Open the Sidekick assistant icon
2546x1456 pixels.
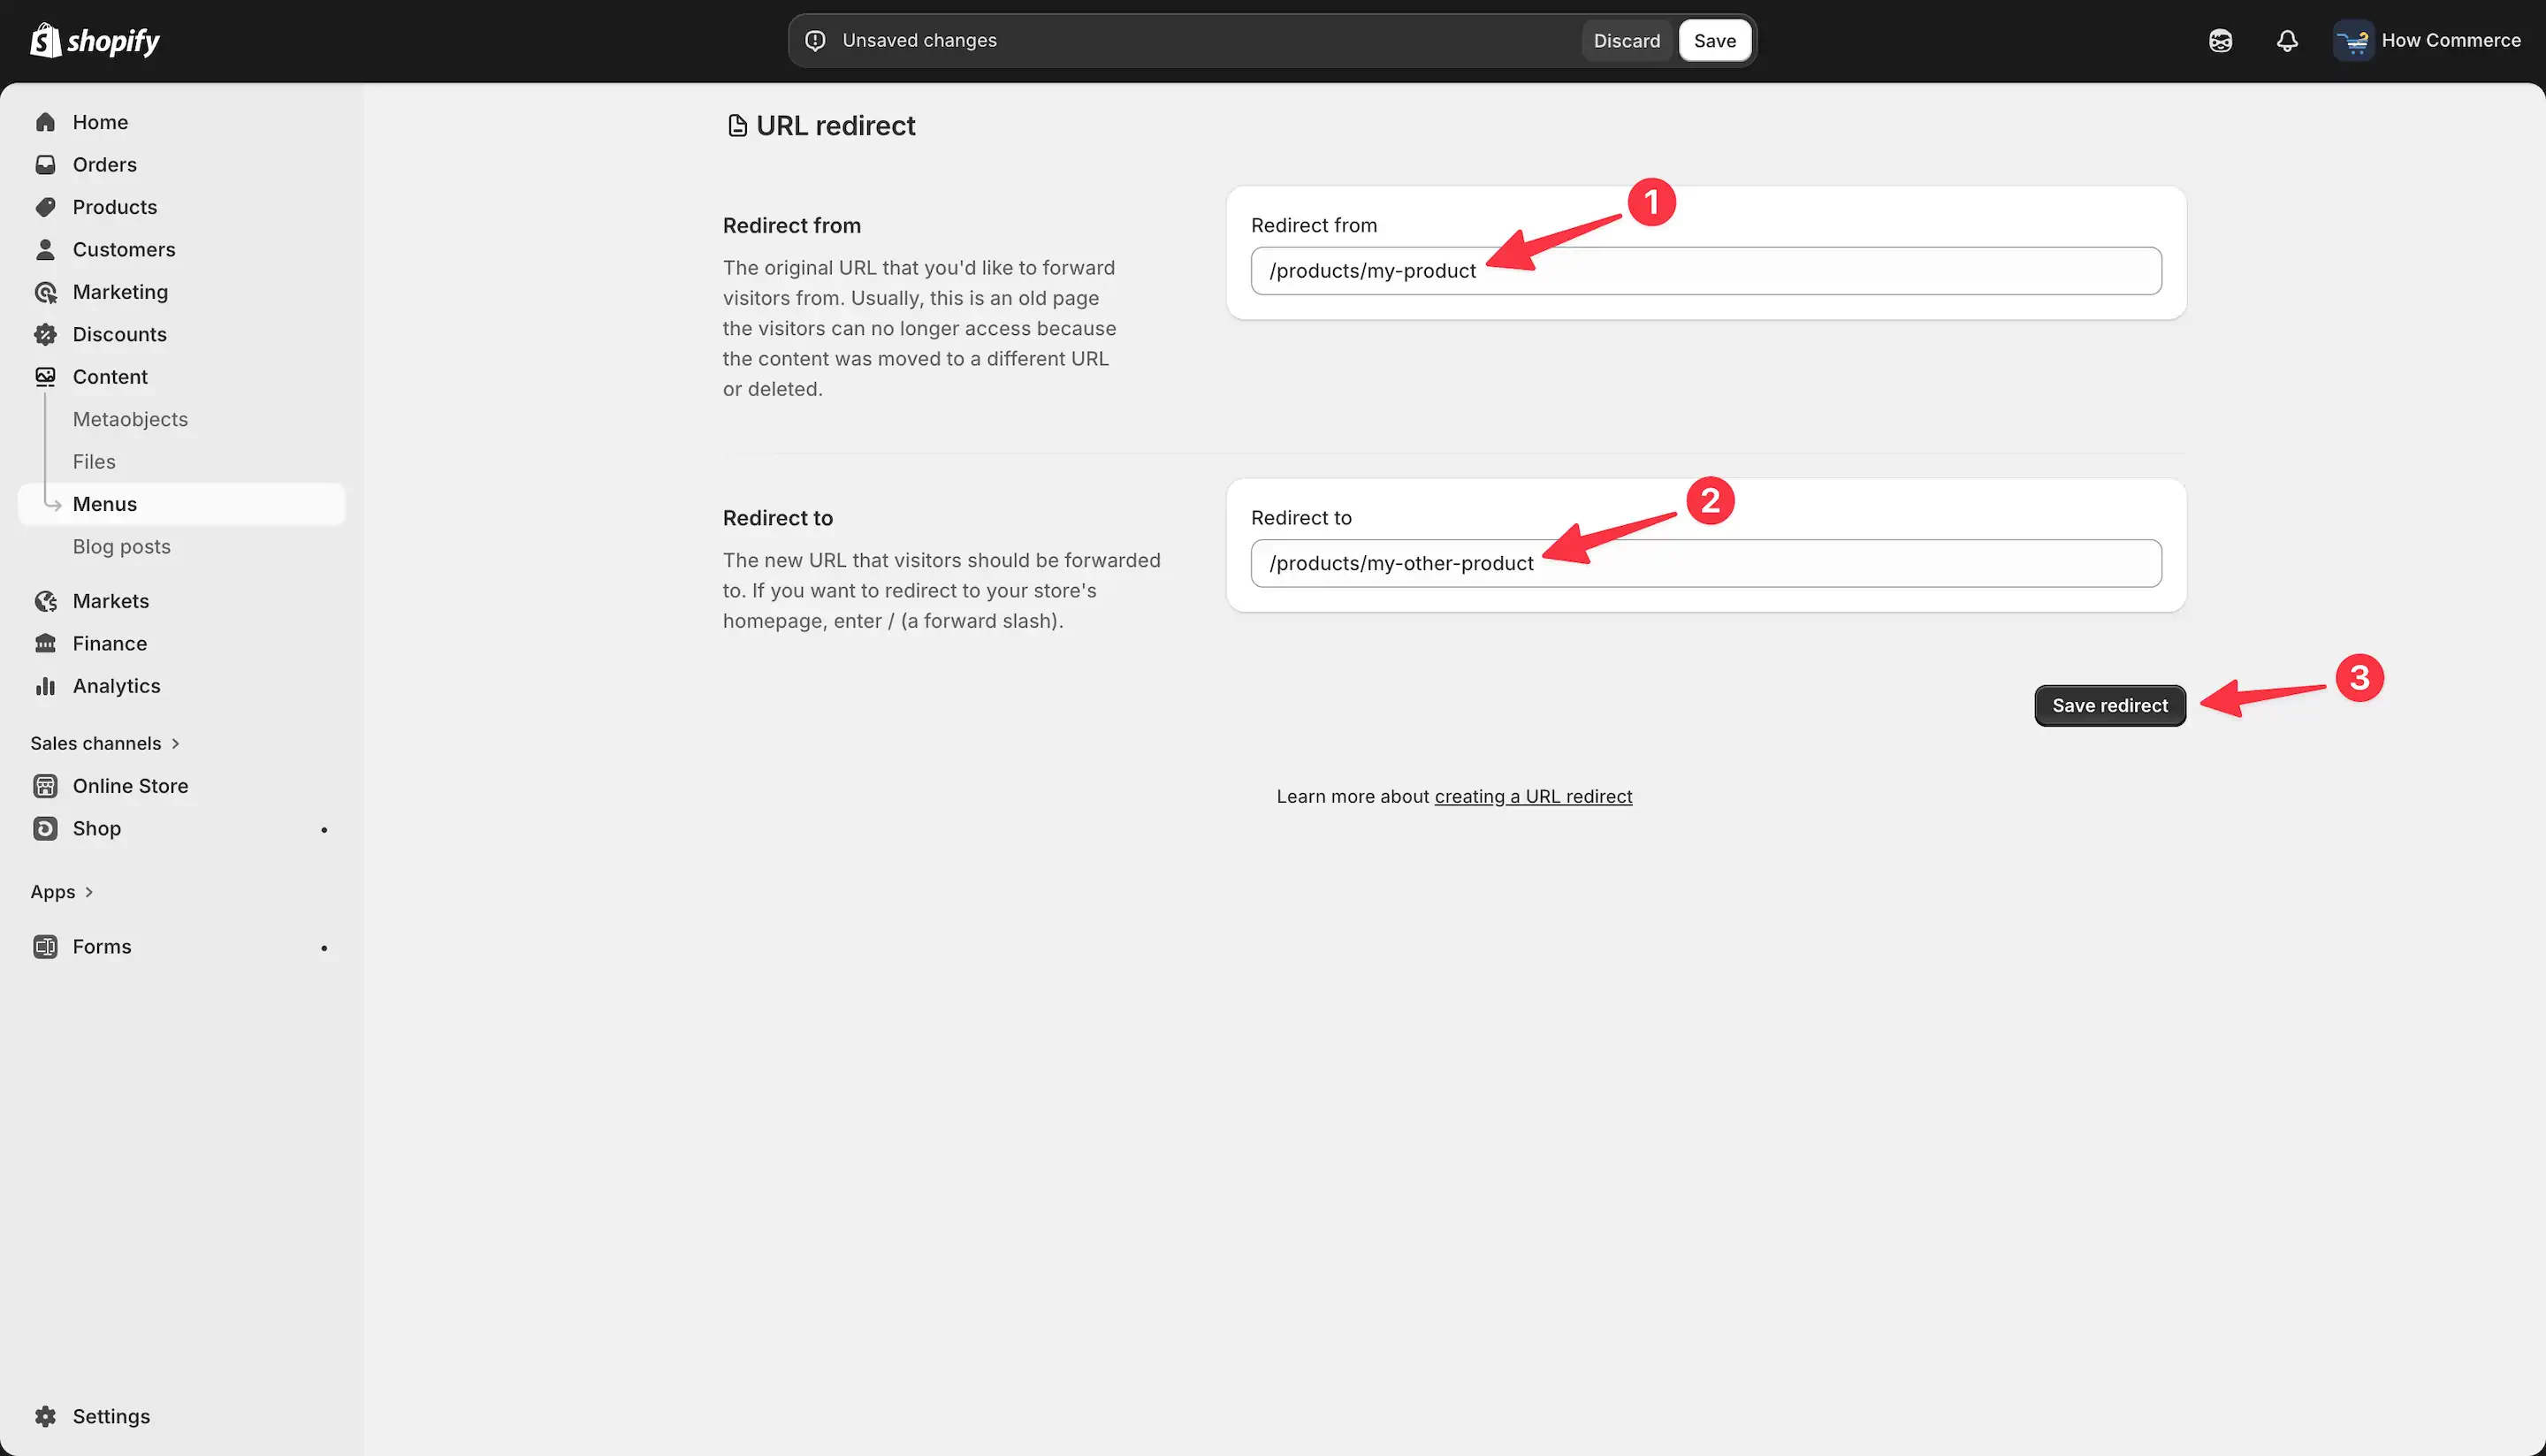2220,41
